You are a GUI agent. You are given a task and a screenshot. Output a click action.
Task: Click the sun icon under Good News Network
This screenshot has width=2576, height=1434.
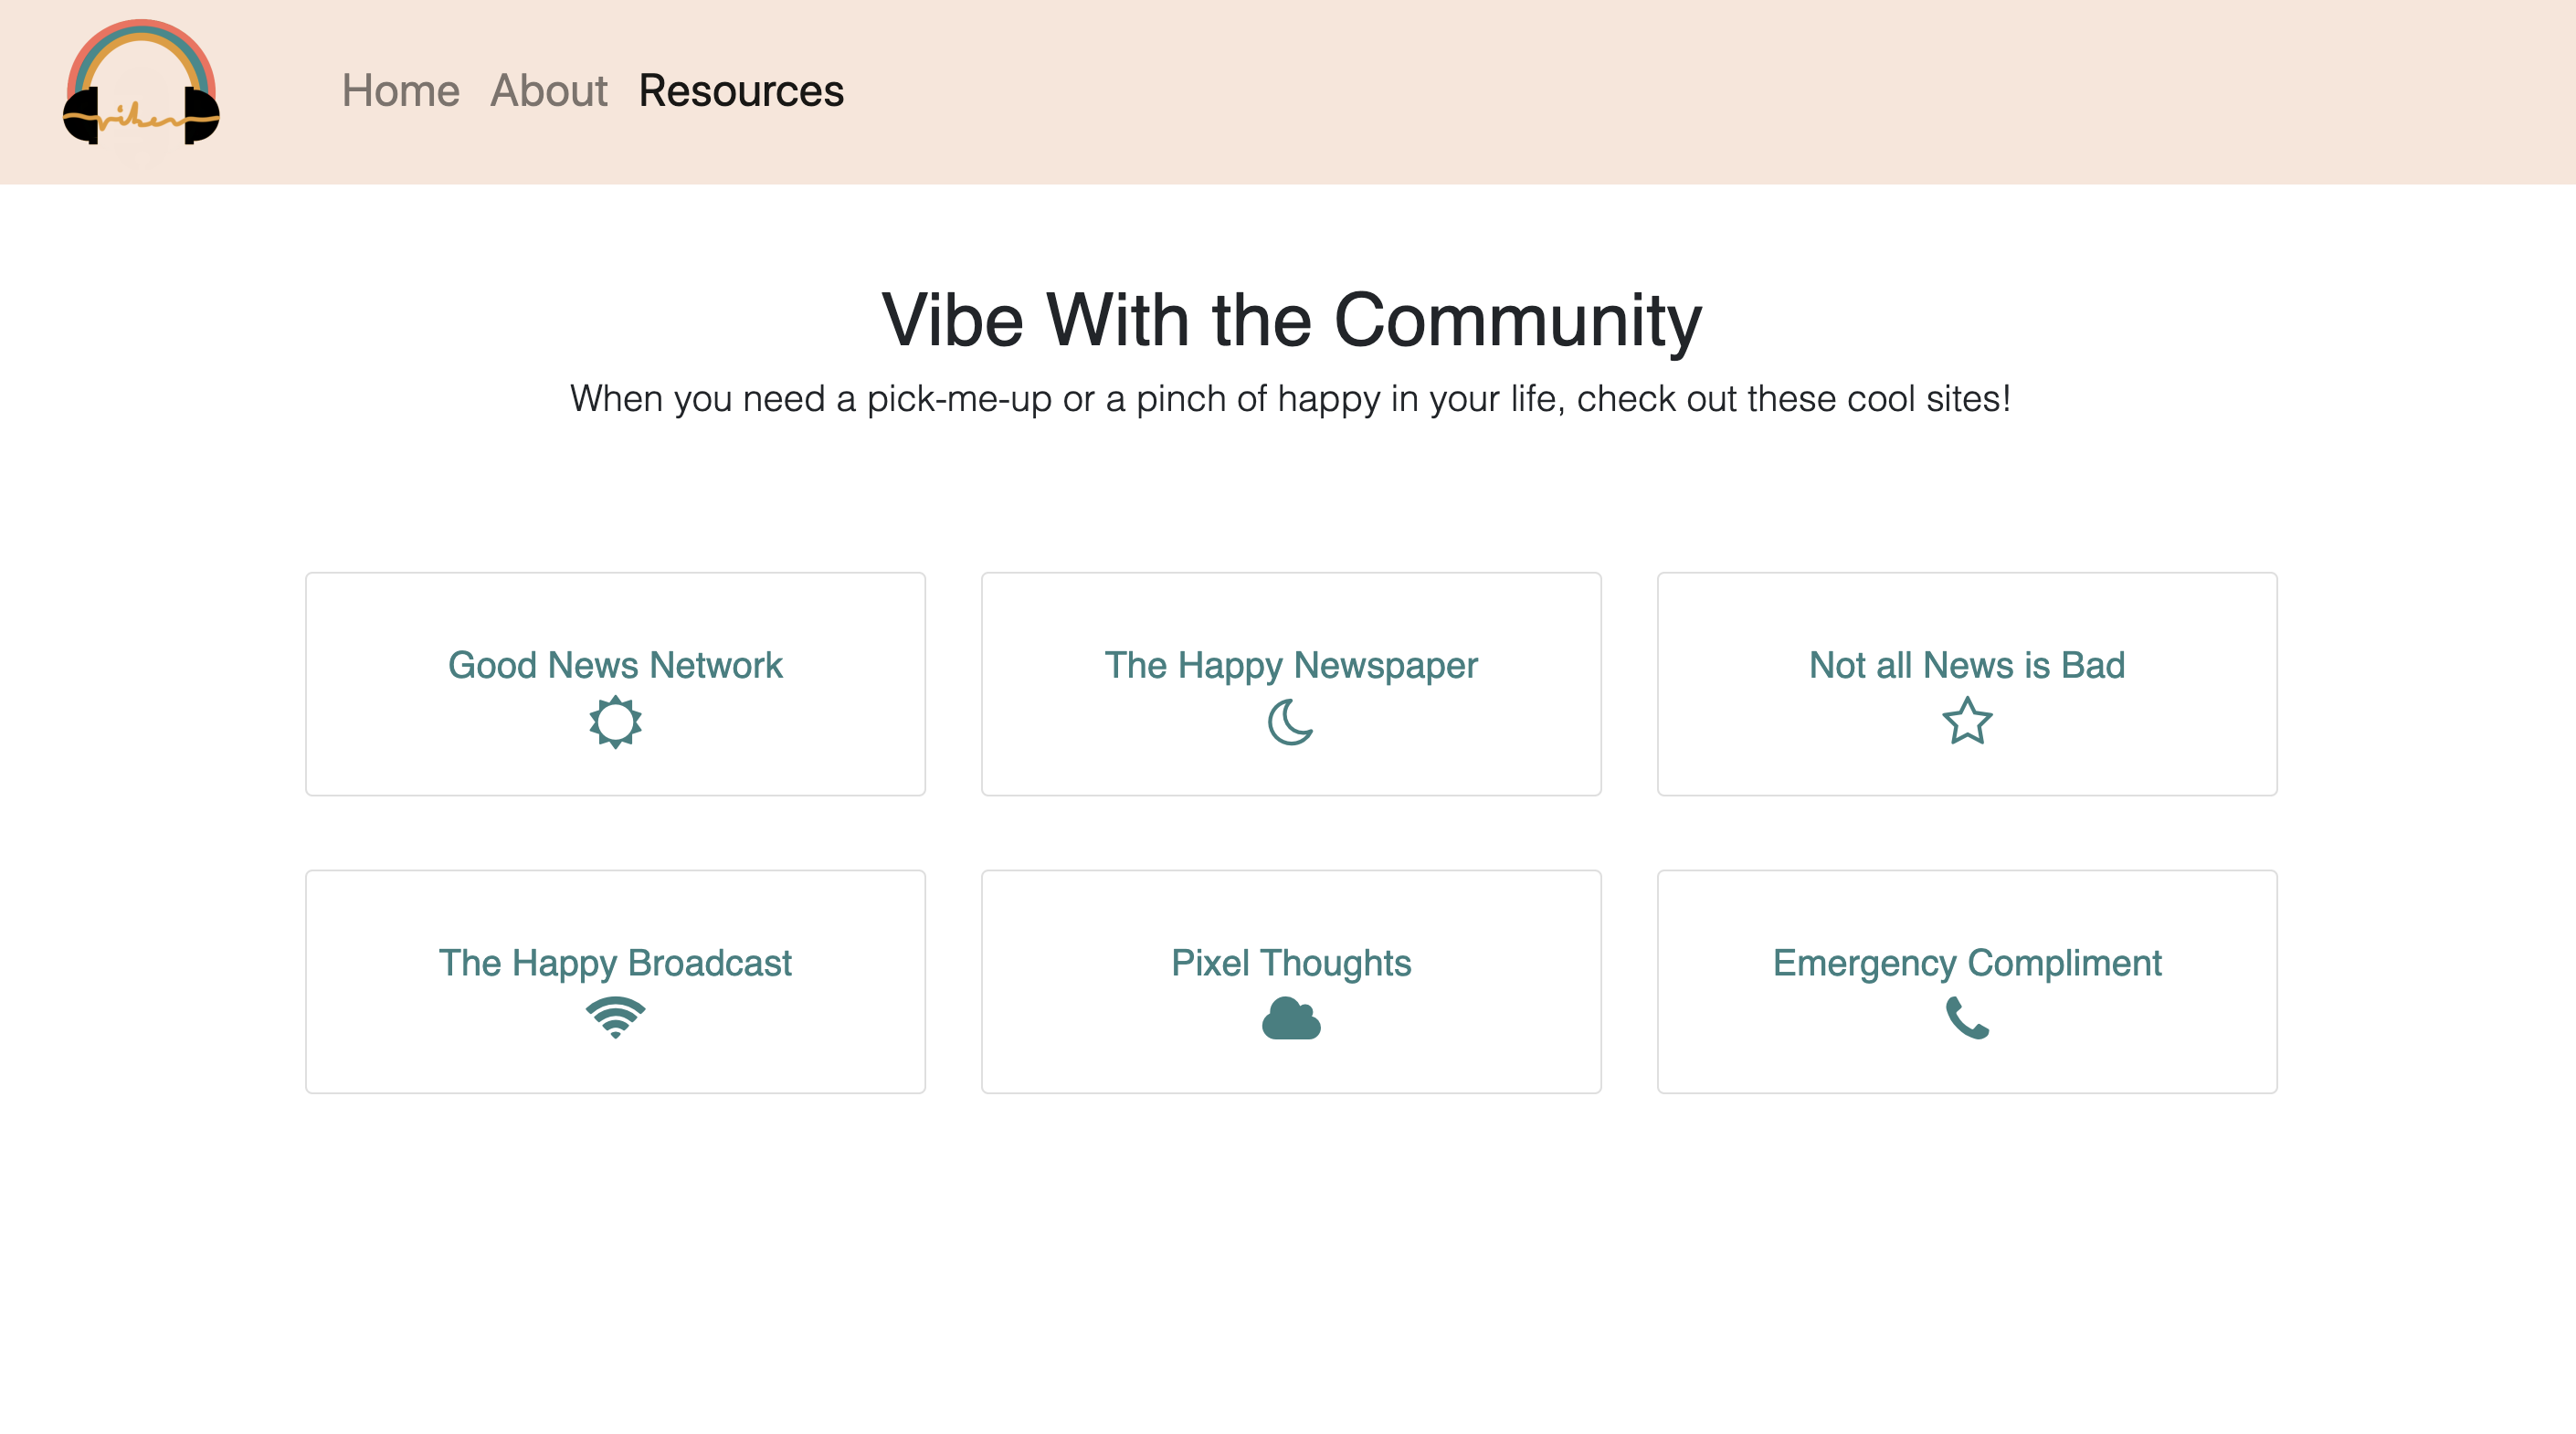pyautogui.click(x=615, y=721)
